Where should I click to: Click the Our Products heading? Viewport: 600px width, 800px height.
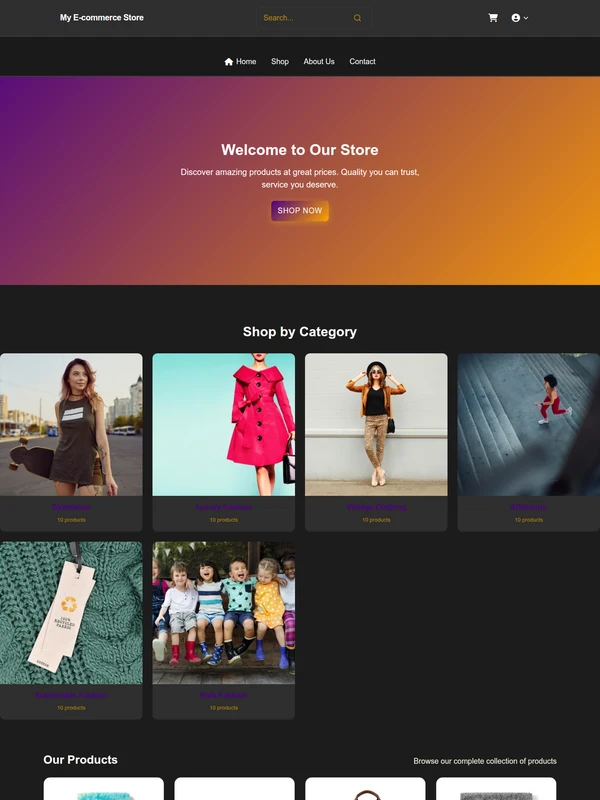point(81,760)
